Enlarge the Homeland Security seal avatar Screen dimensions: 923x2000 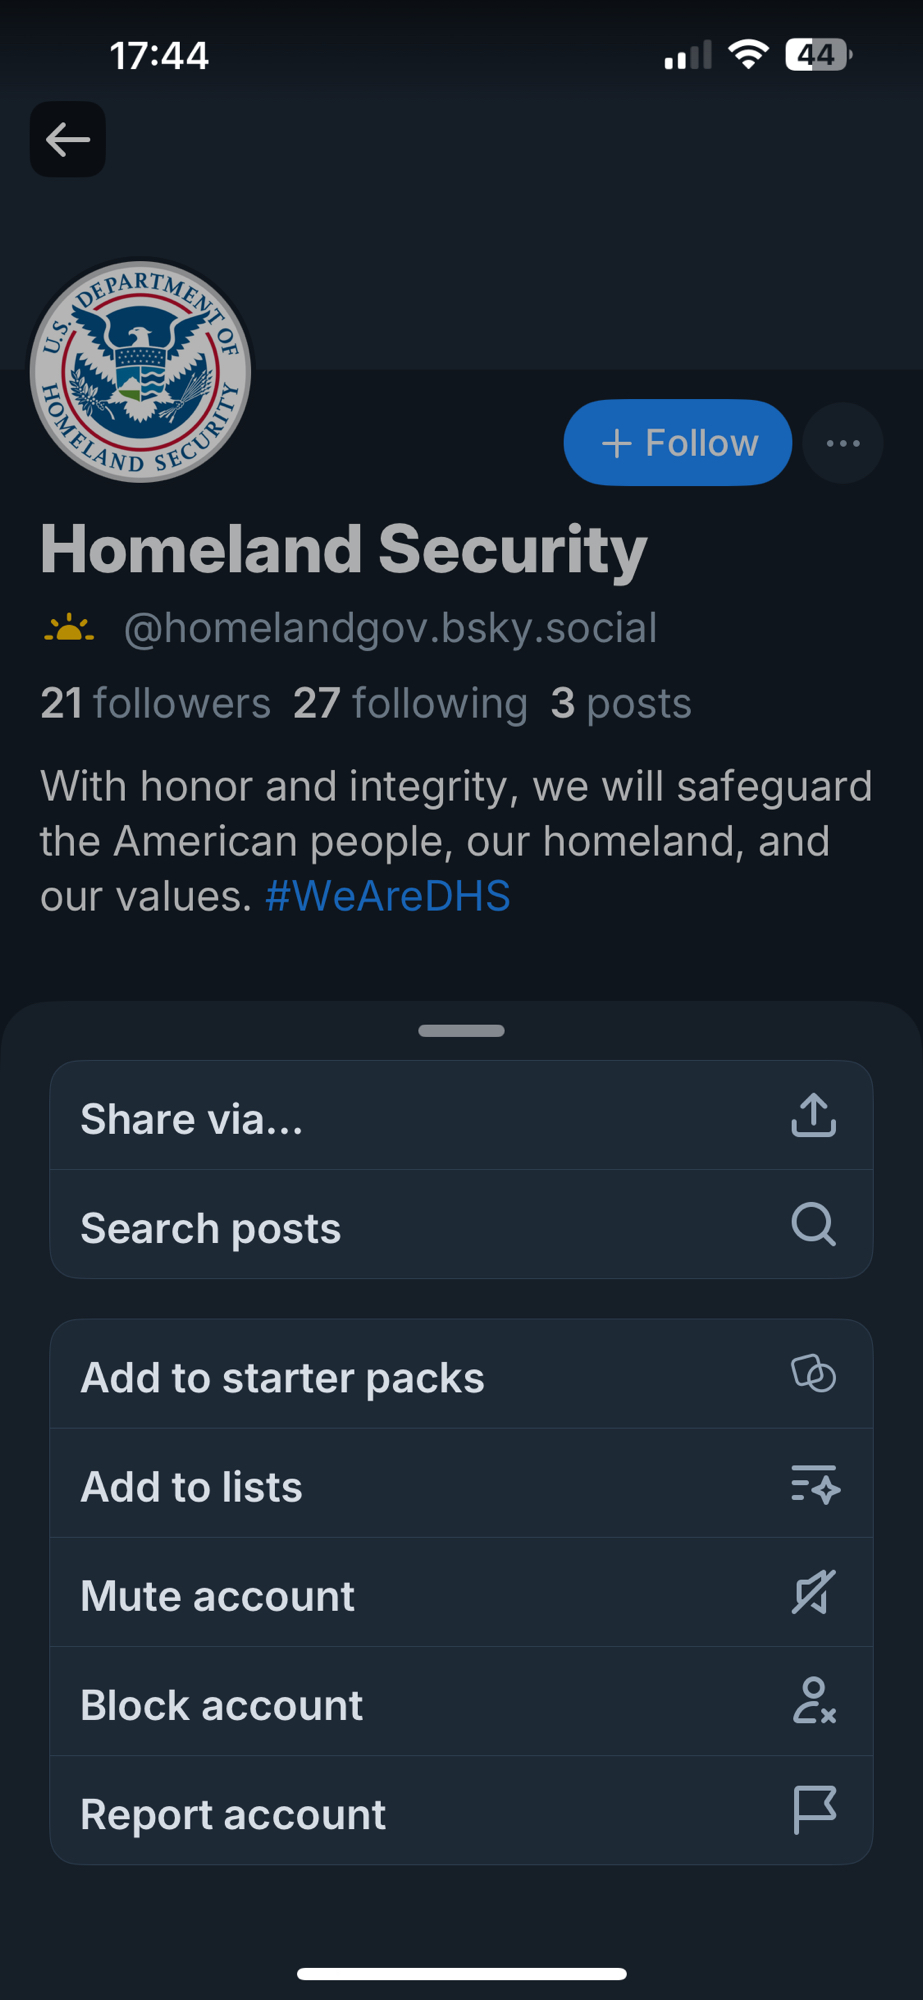point(140,371)
